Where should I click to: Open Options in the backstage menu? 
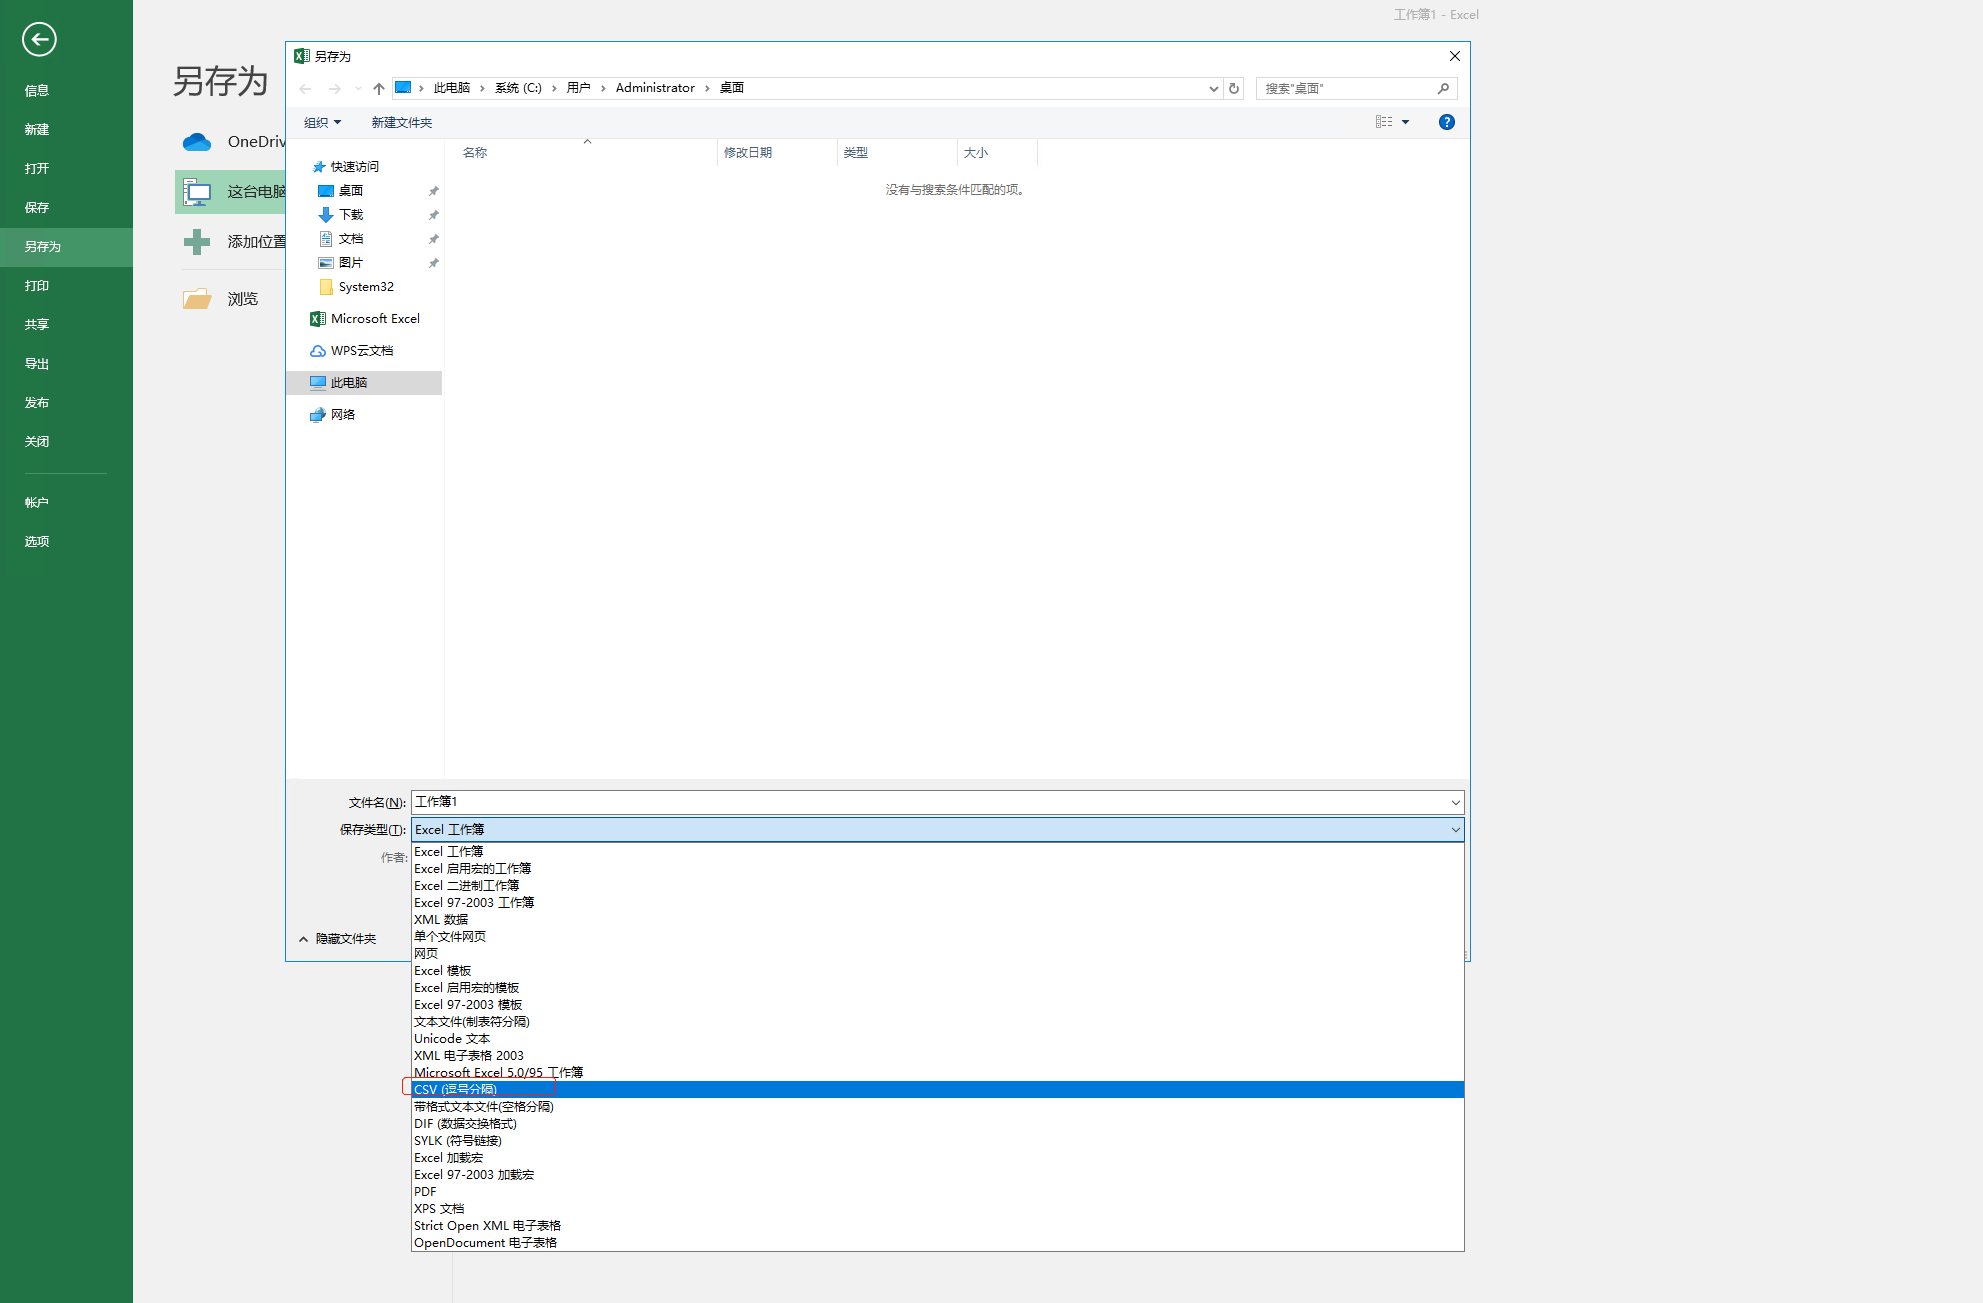(66, 542)
